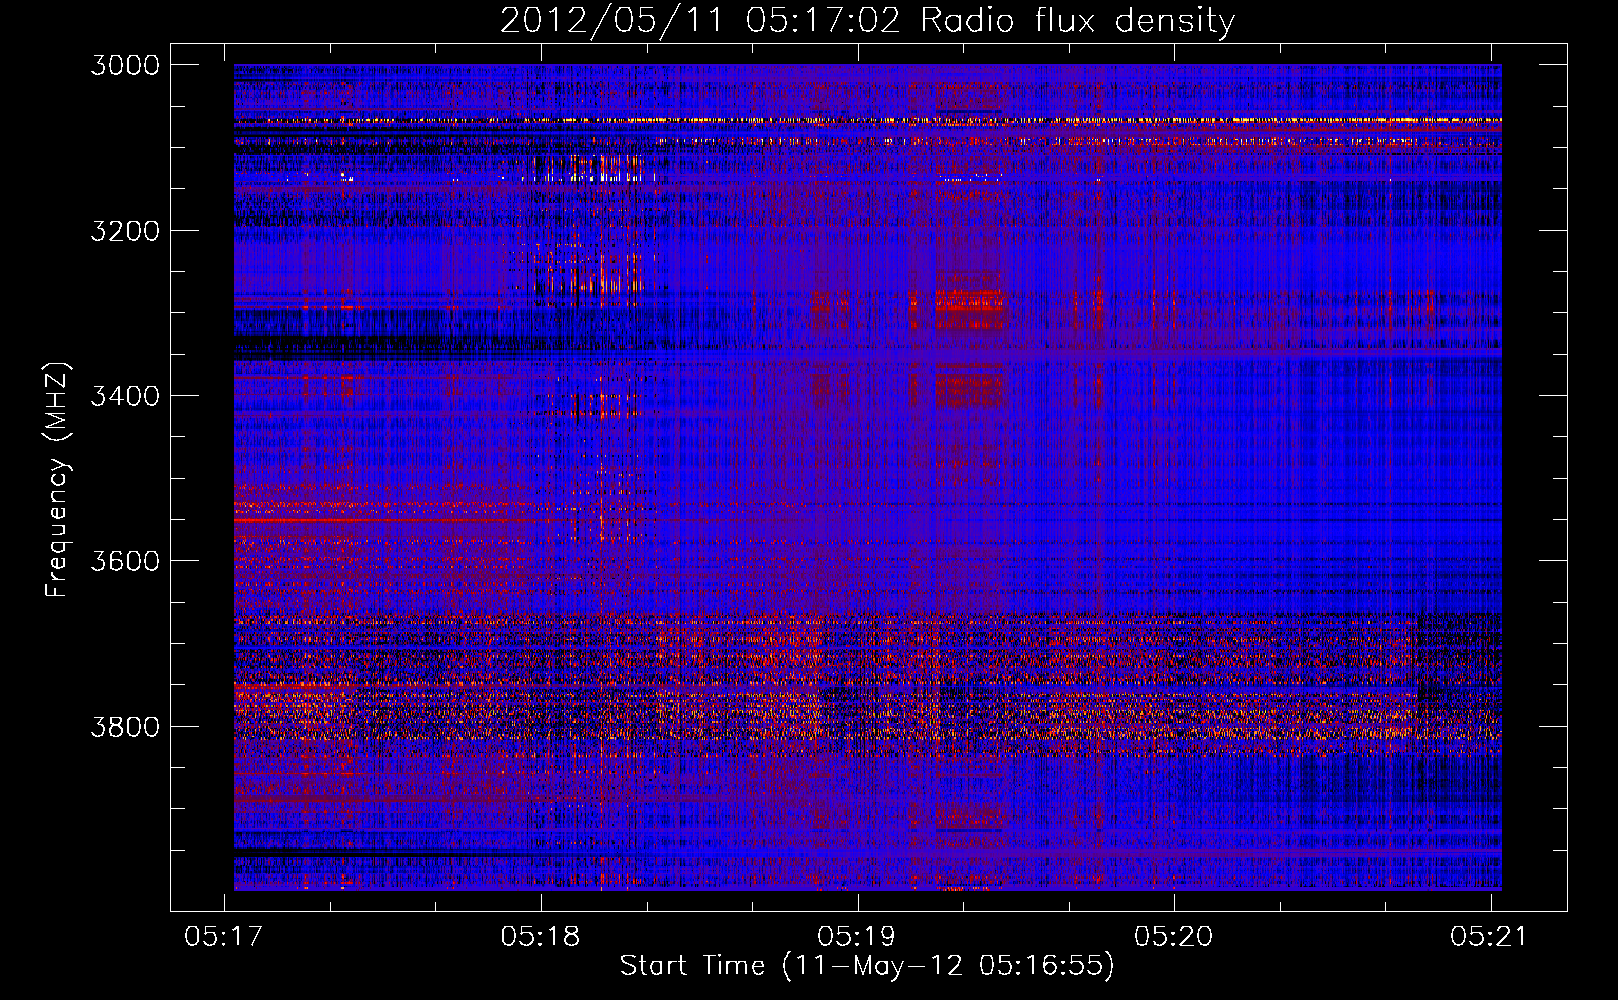The height and width of the screenshot is (1000, 1618).
Task: Click the "Frequency (MHZ)" y-axis label
Action: (x=57, y=479)
